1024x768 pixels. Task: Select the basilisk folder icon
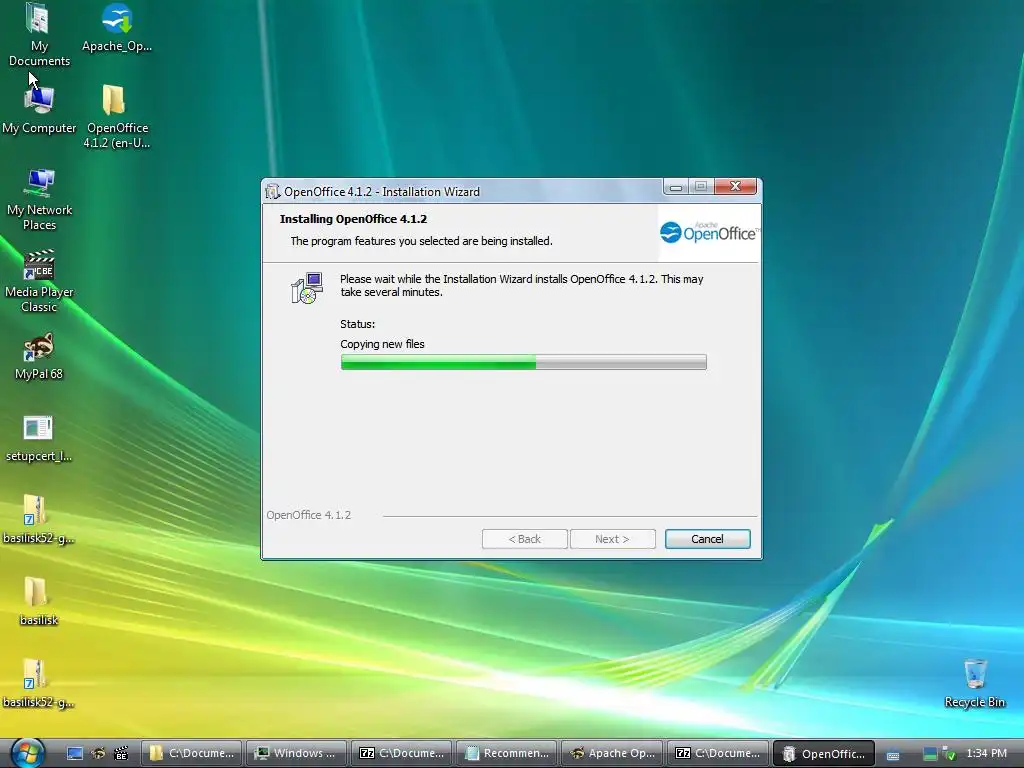tap(39, 601)
